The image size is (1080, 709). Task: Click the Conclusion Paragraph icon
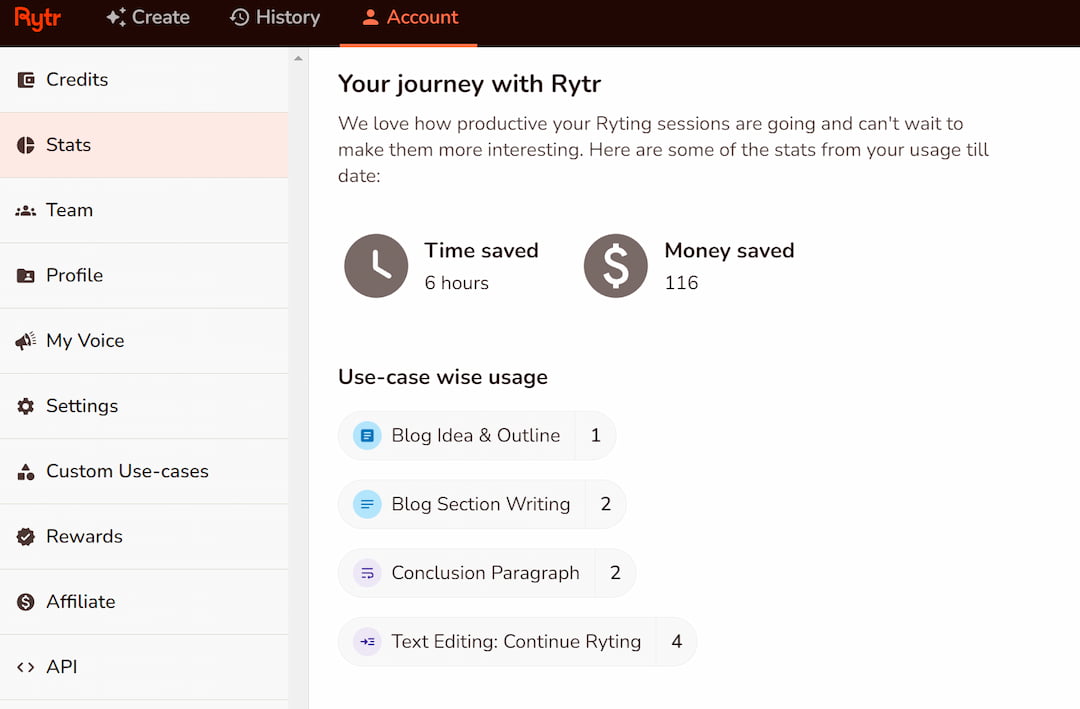pos(367,573)
